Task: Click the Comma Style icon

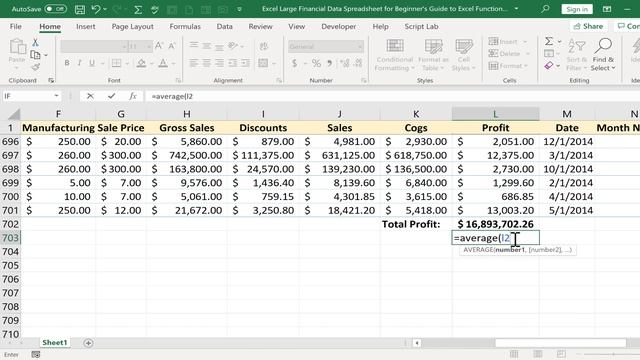Action: point(329,63)
